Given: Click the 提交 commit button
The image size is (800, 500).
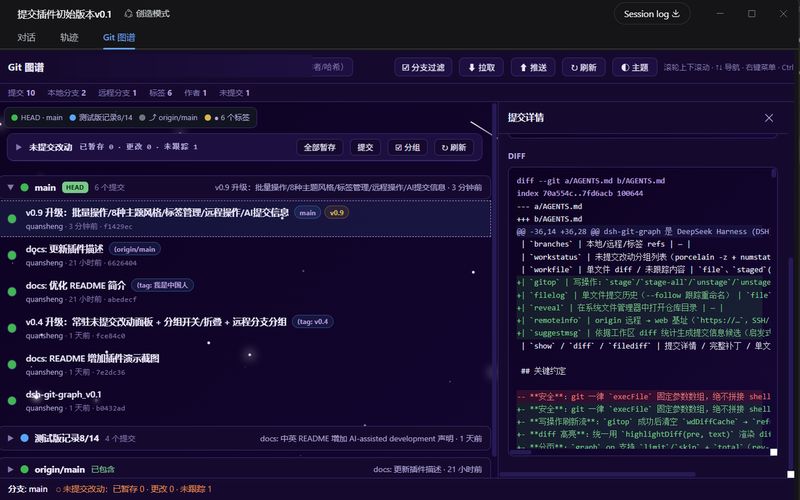Looking at the screenshot, I should (x=365, y=147).
